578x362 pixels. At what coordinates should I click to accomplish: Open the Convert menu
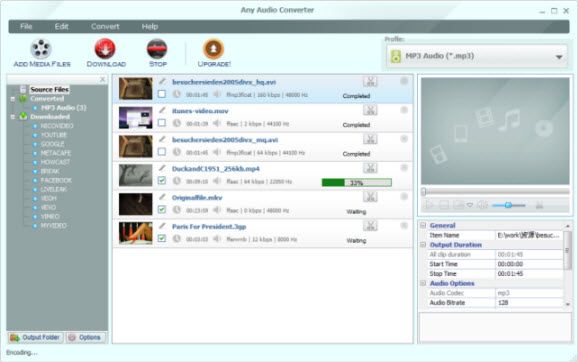[105, 27]
